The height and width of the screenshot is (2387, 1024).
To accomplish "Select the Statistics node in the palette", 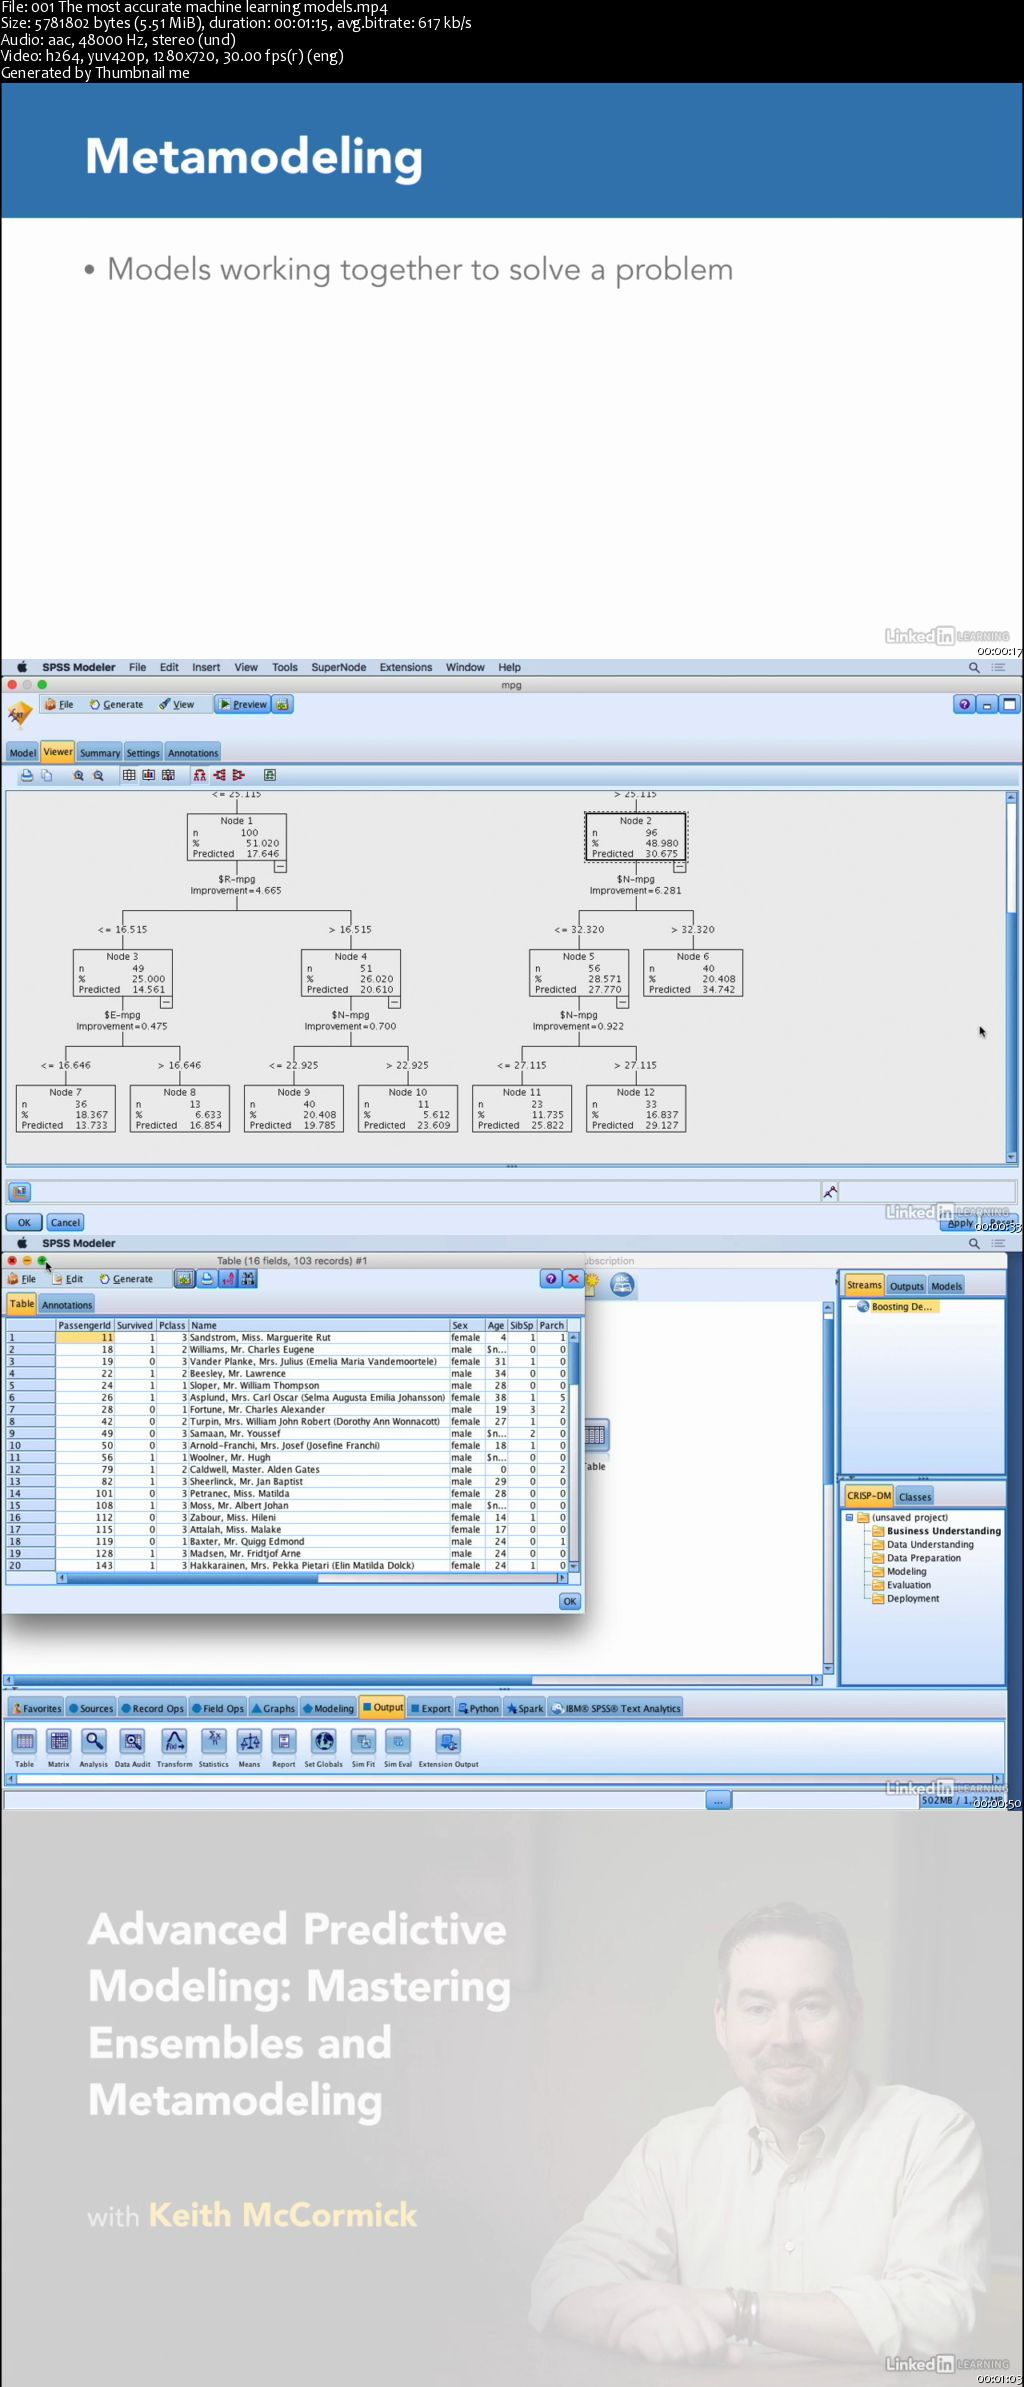I will pos(214,1749).
